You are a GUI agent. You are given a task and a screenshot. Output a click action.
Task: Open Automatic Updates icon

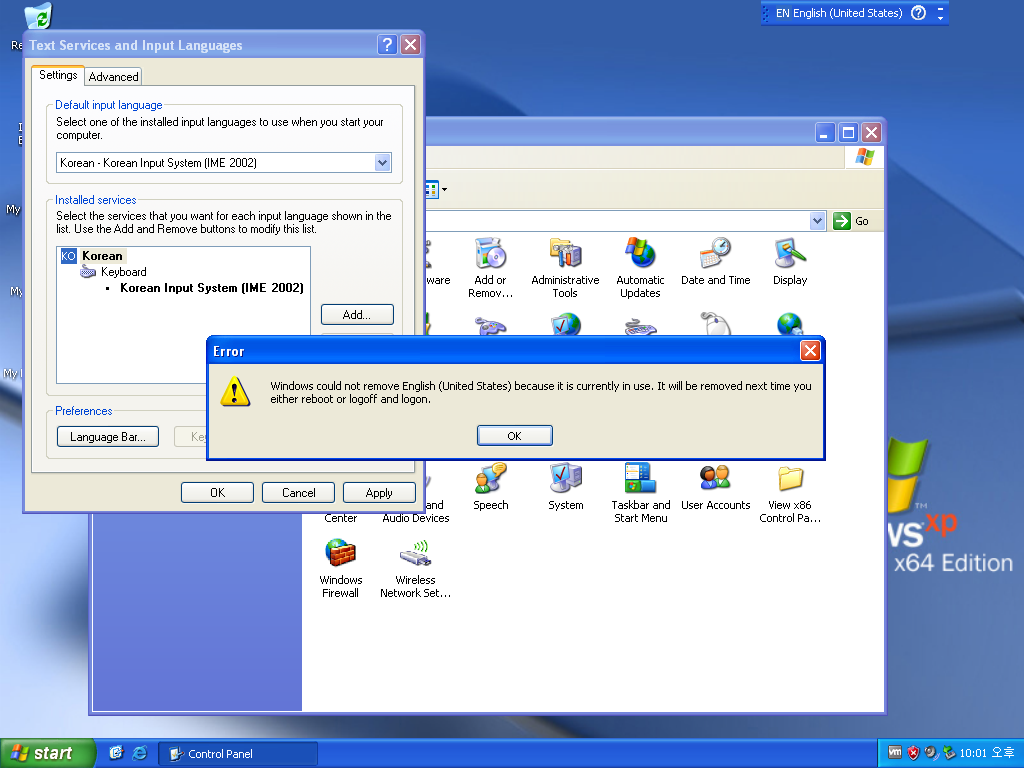640,268
